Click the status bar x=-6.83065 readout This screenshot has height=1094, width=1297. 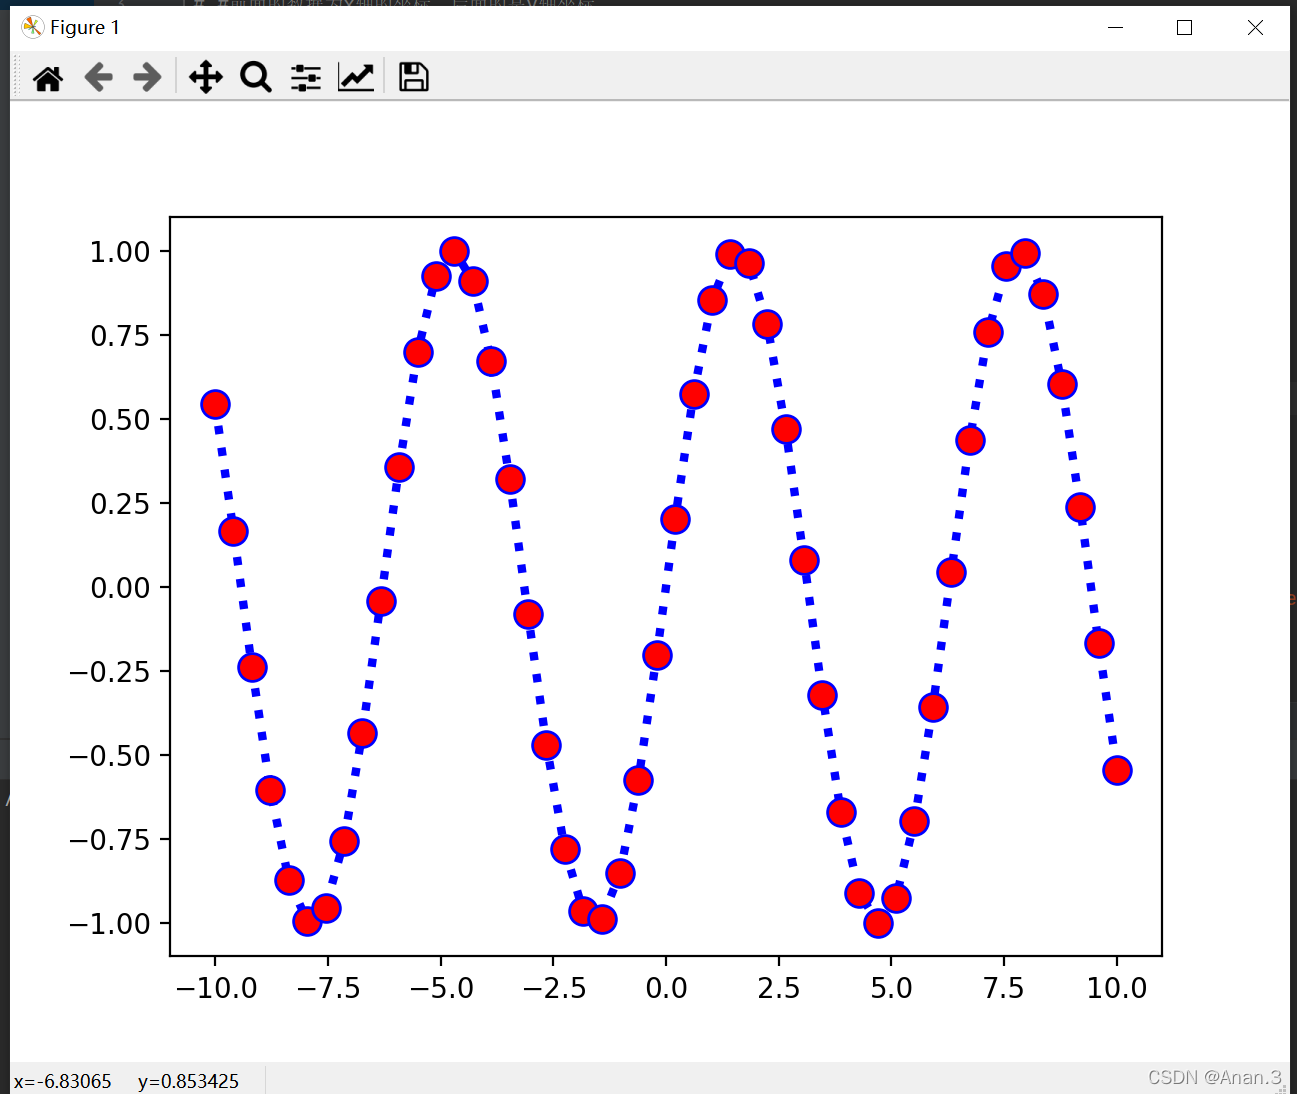click(63, 1081)
